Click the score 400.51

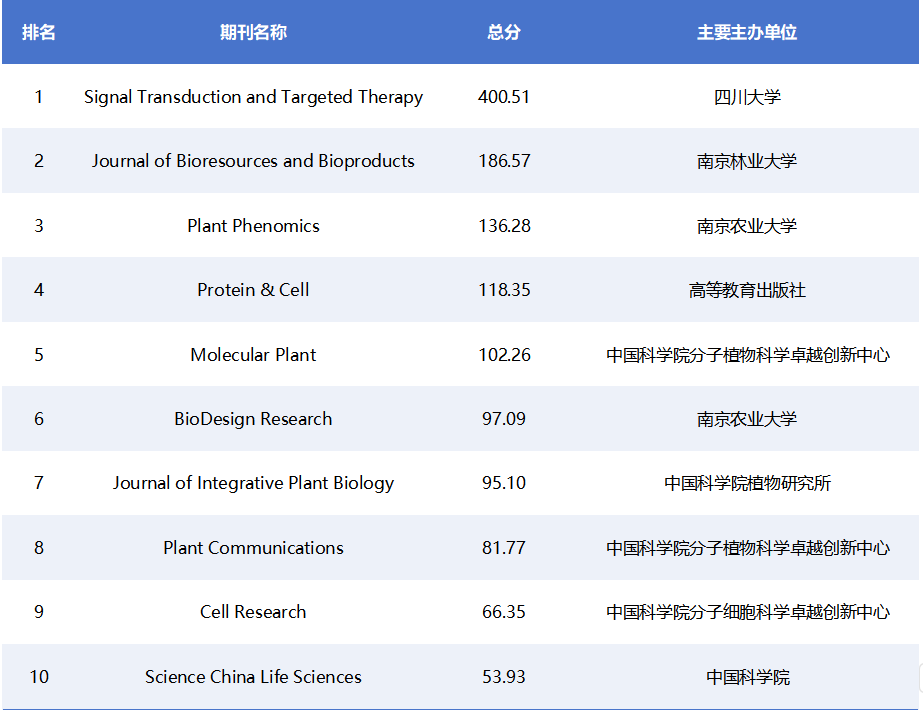pyautogui.click(x=504, y=97)
